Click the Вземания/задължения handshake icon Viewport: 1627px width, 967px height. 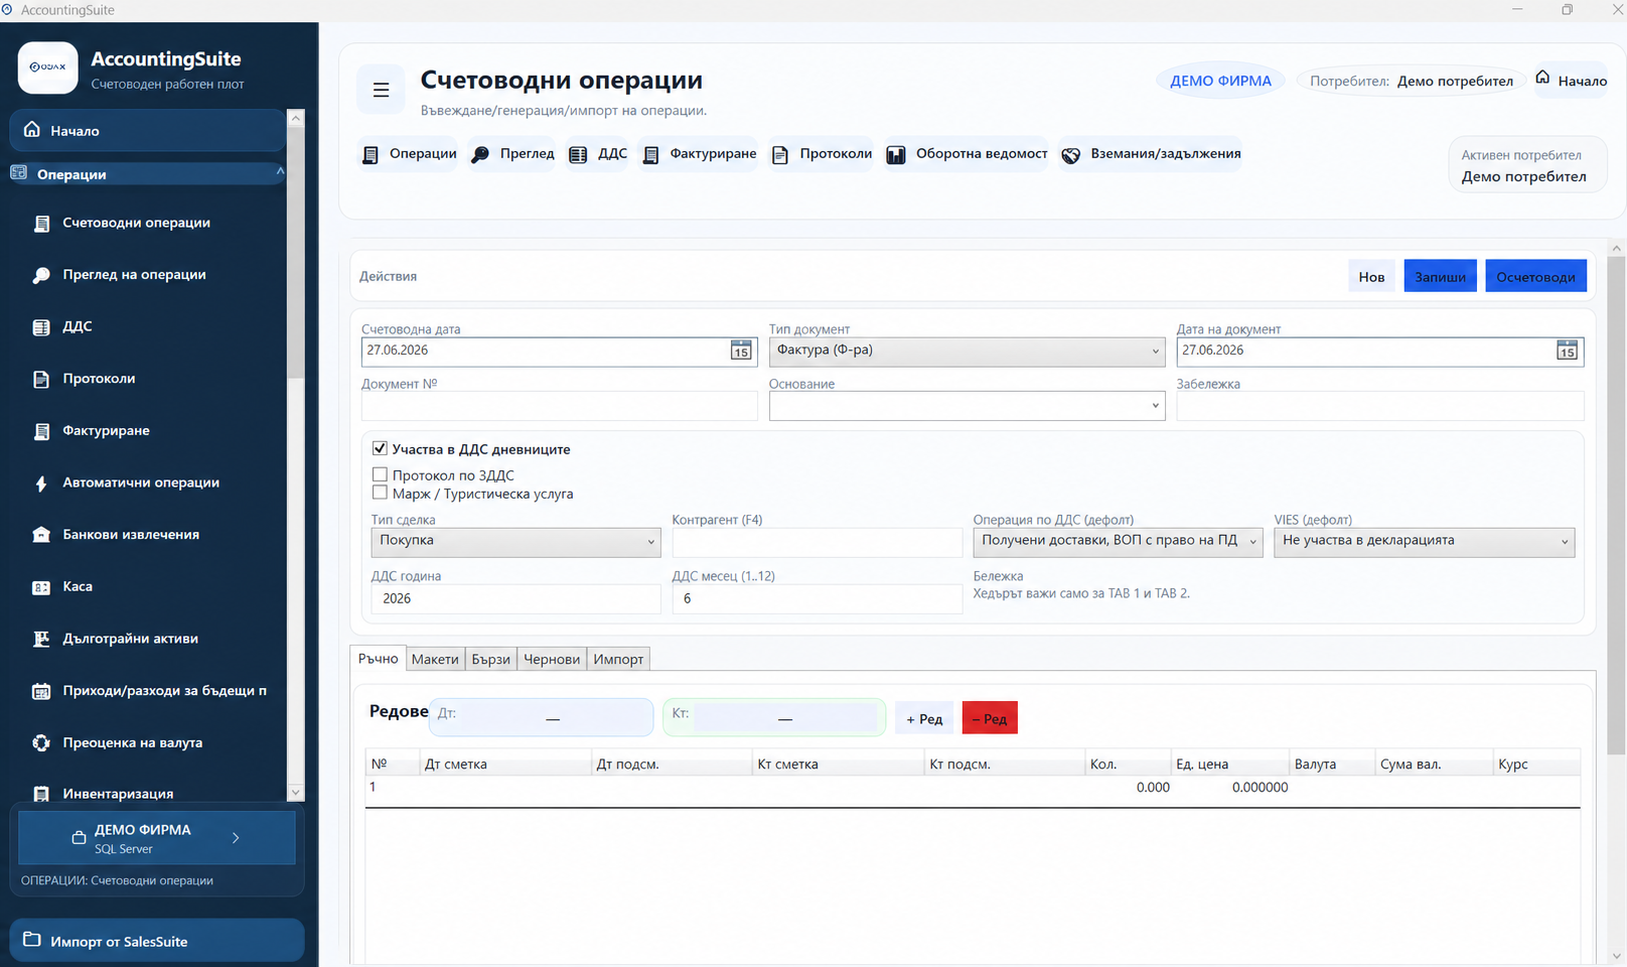[x=1071, y=155]
